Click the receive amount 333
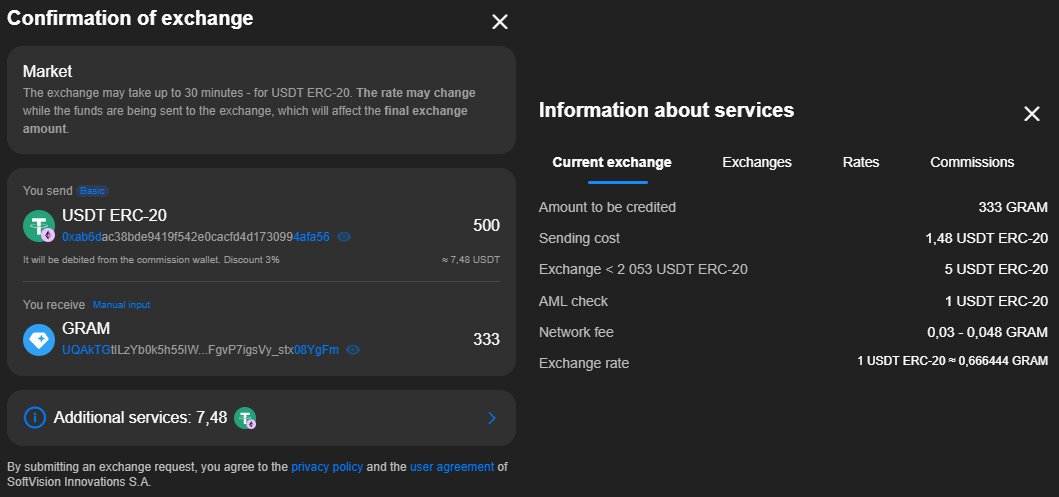1059x497 pixels. tap(486, 339)
